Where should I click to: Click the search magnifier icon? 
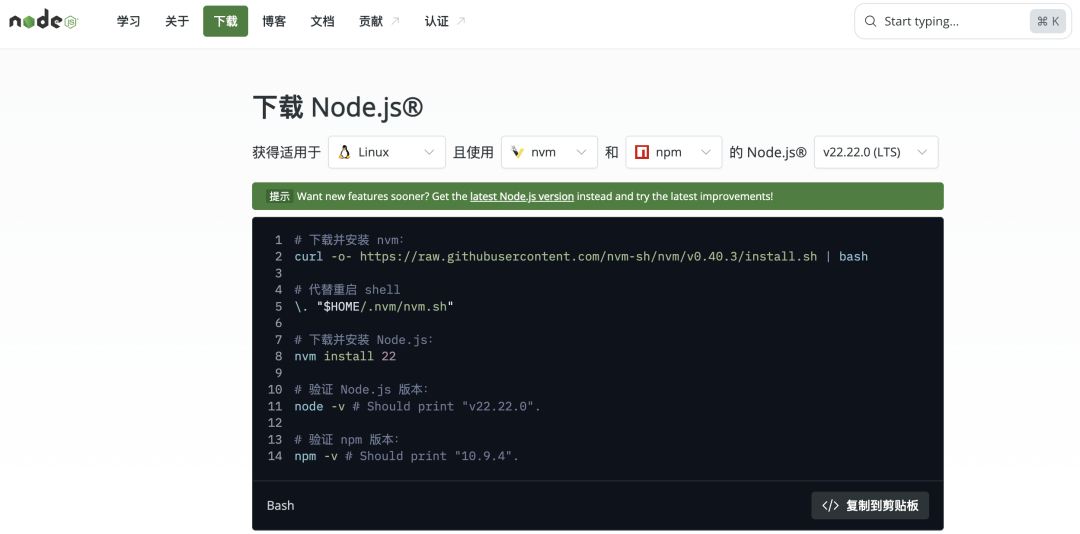pyautogui.click(x=871, y=21)
